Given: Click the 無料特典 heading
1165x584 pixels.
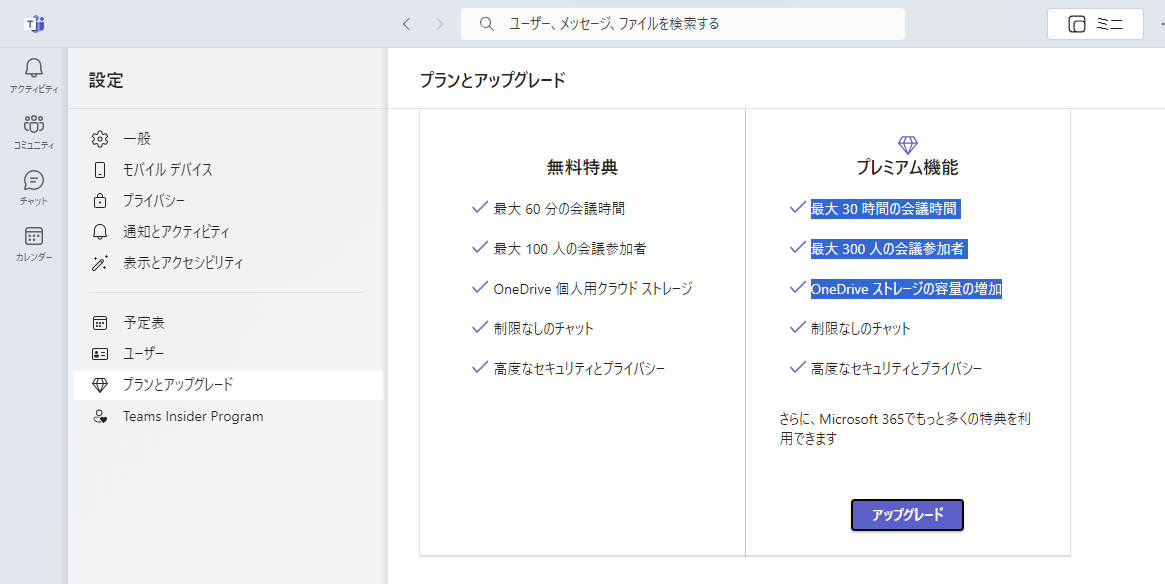Looking at the screenshot, I should pos(582,168).
